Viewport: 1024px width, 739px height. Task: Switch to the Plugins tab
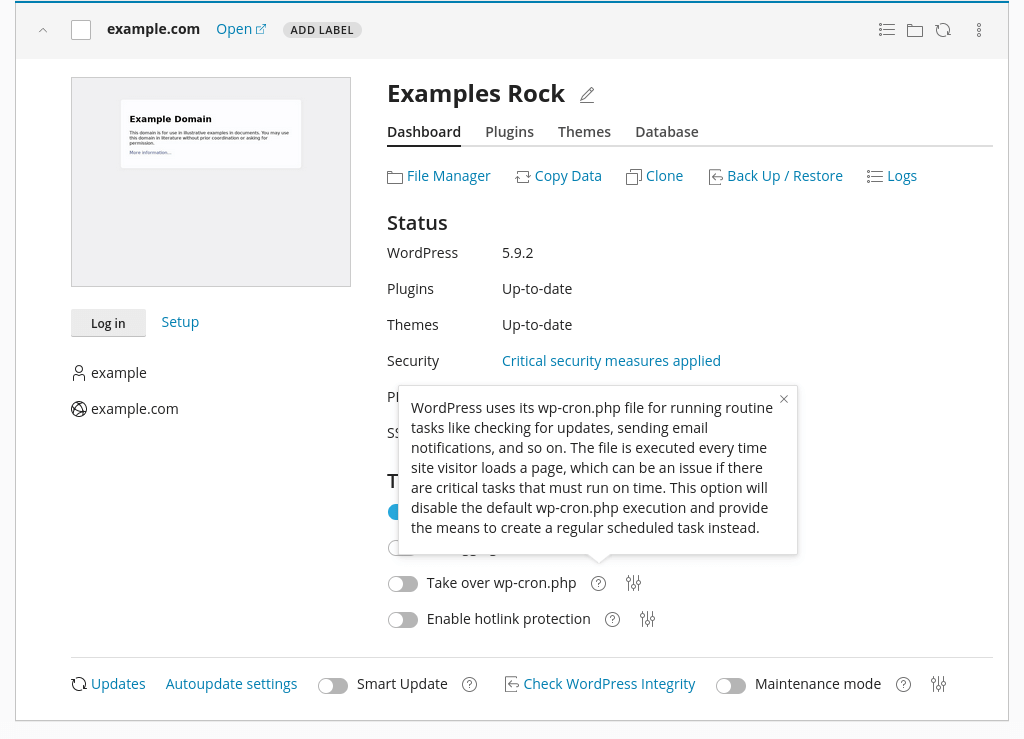pos(509,131)
